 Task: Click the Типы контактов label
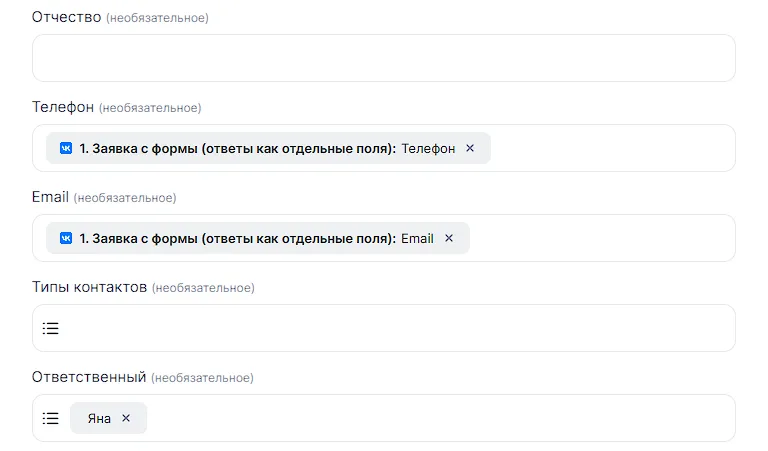[90, 287]
